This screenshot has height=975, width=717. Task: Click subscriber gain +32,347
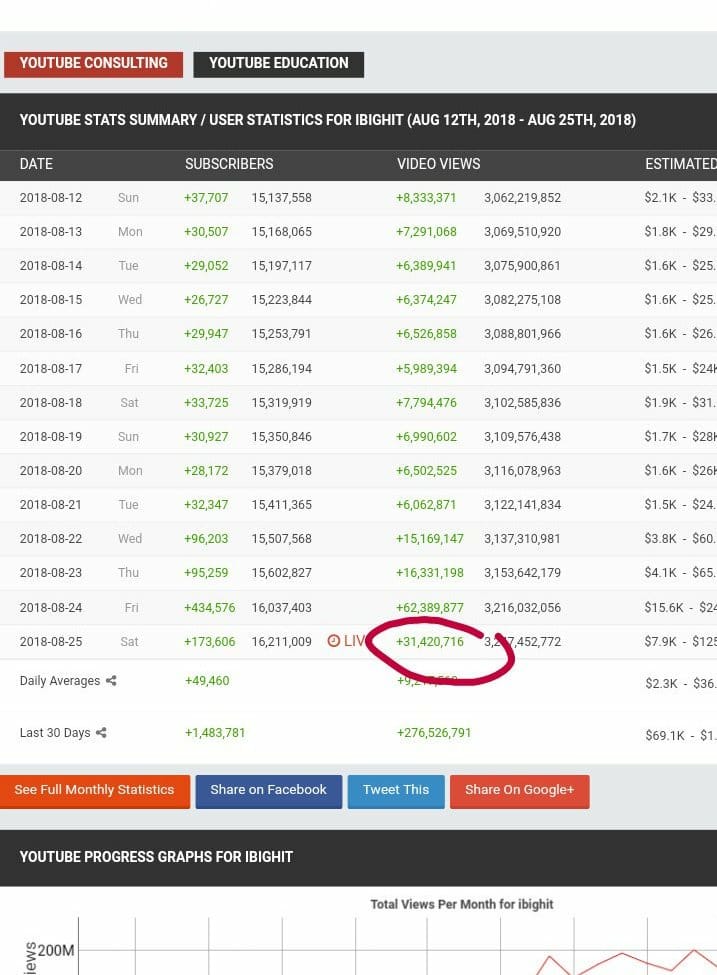[206, 505]
